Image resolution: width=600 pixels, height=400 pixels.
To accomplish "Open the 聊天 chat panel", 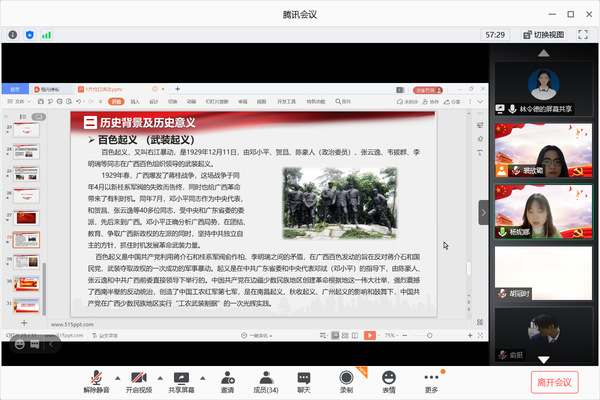I will coord(304,382).
